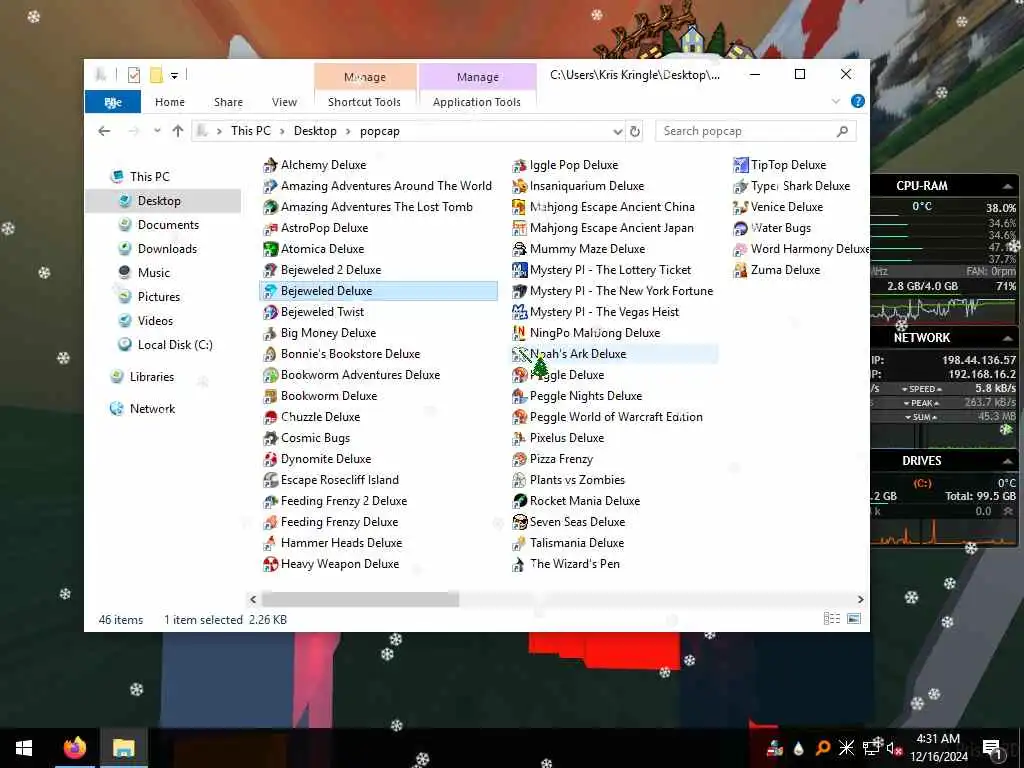Click the Rocket Mania Deluxe icon
The width and height of the screenshot is (1024, 768).
tap(519, 501)
